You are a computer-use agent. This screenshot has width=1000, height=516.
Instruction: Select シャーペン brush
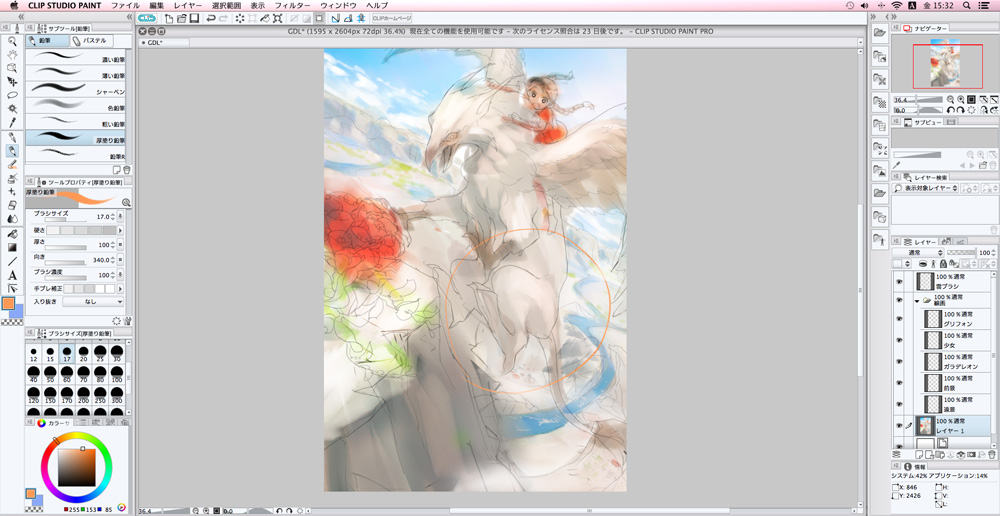pyautogui.click(x=76, y=89)
